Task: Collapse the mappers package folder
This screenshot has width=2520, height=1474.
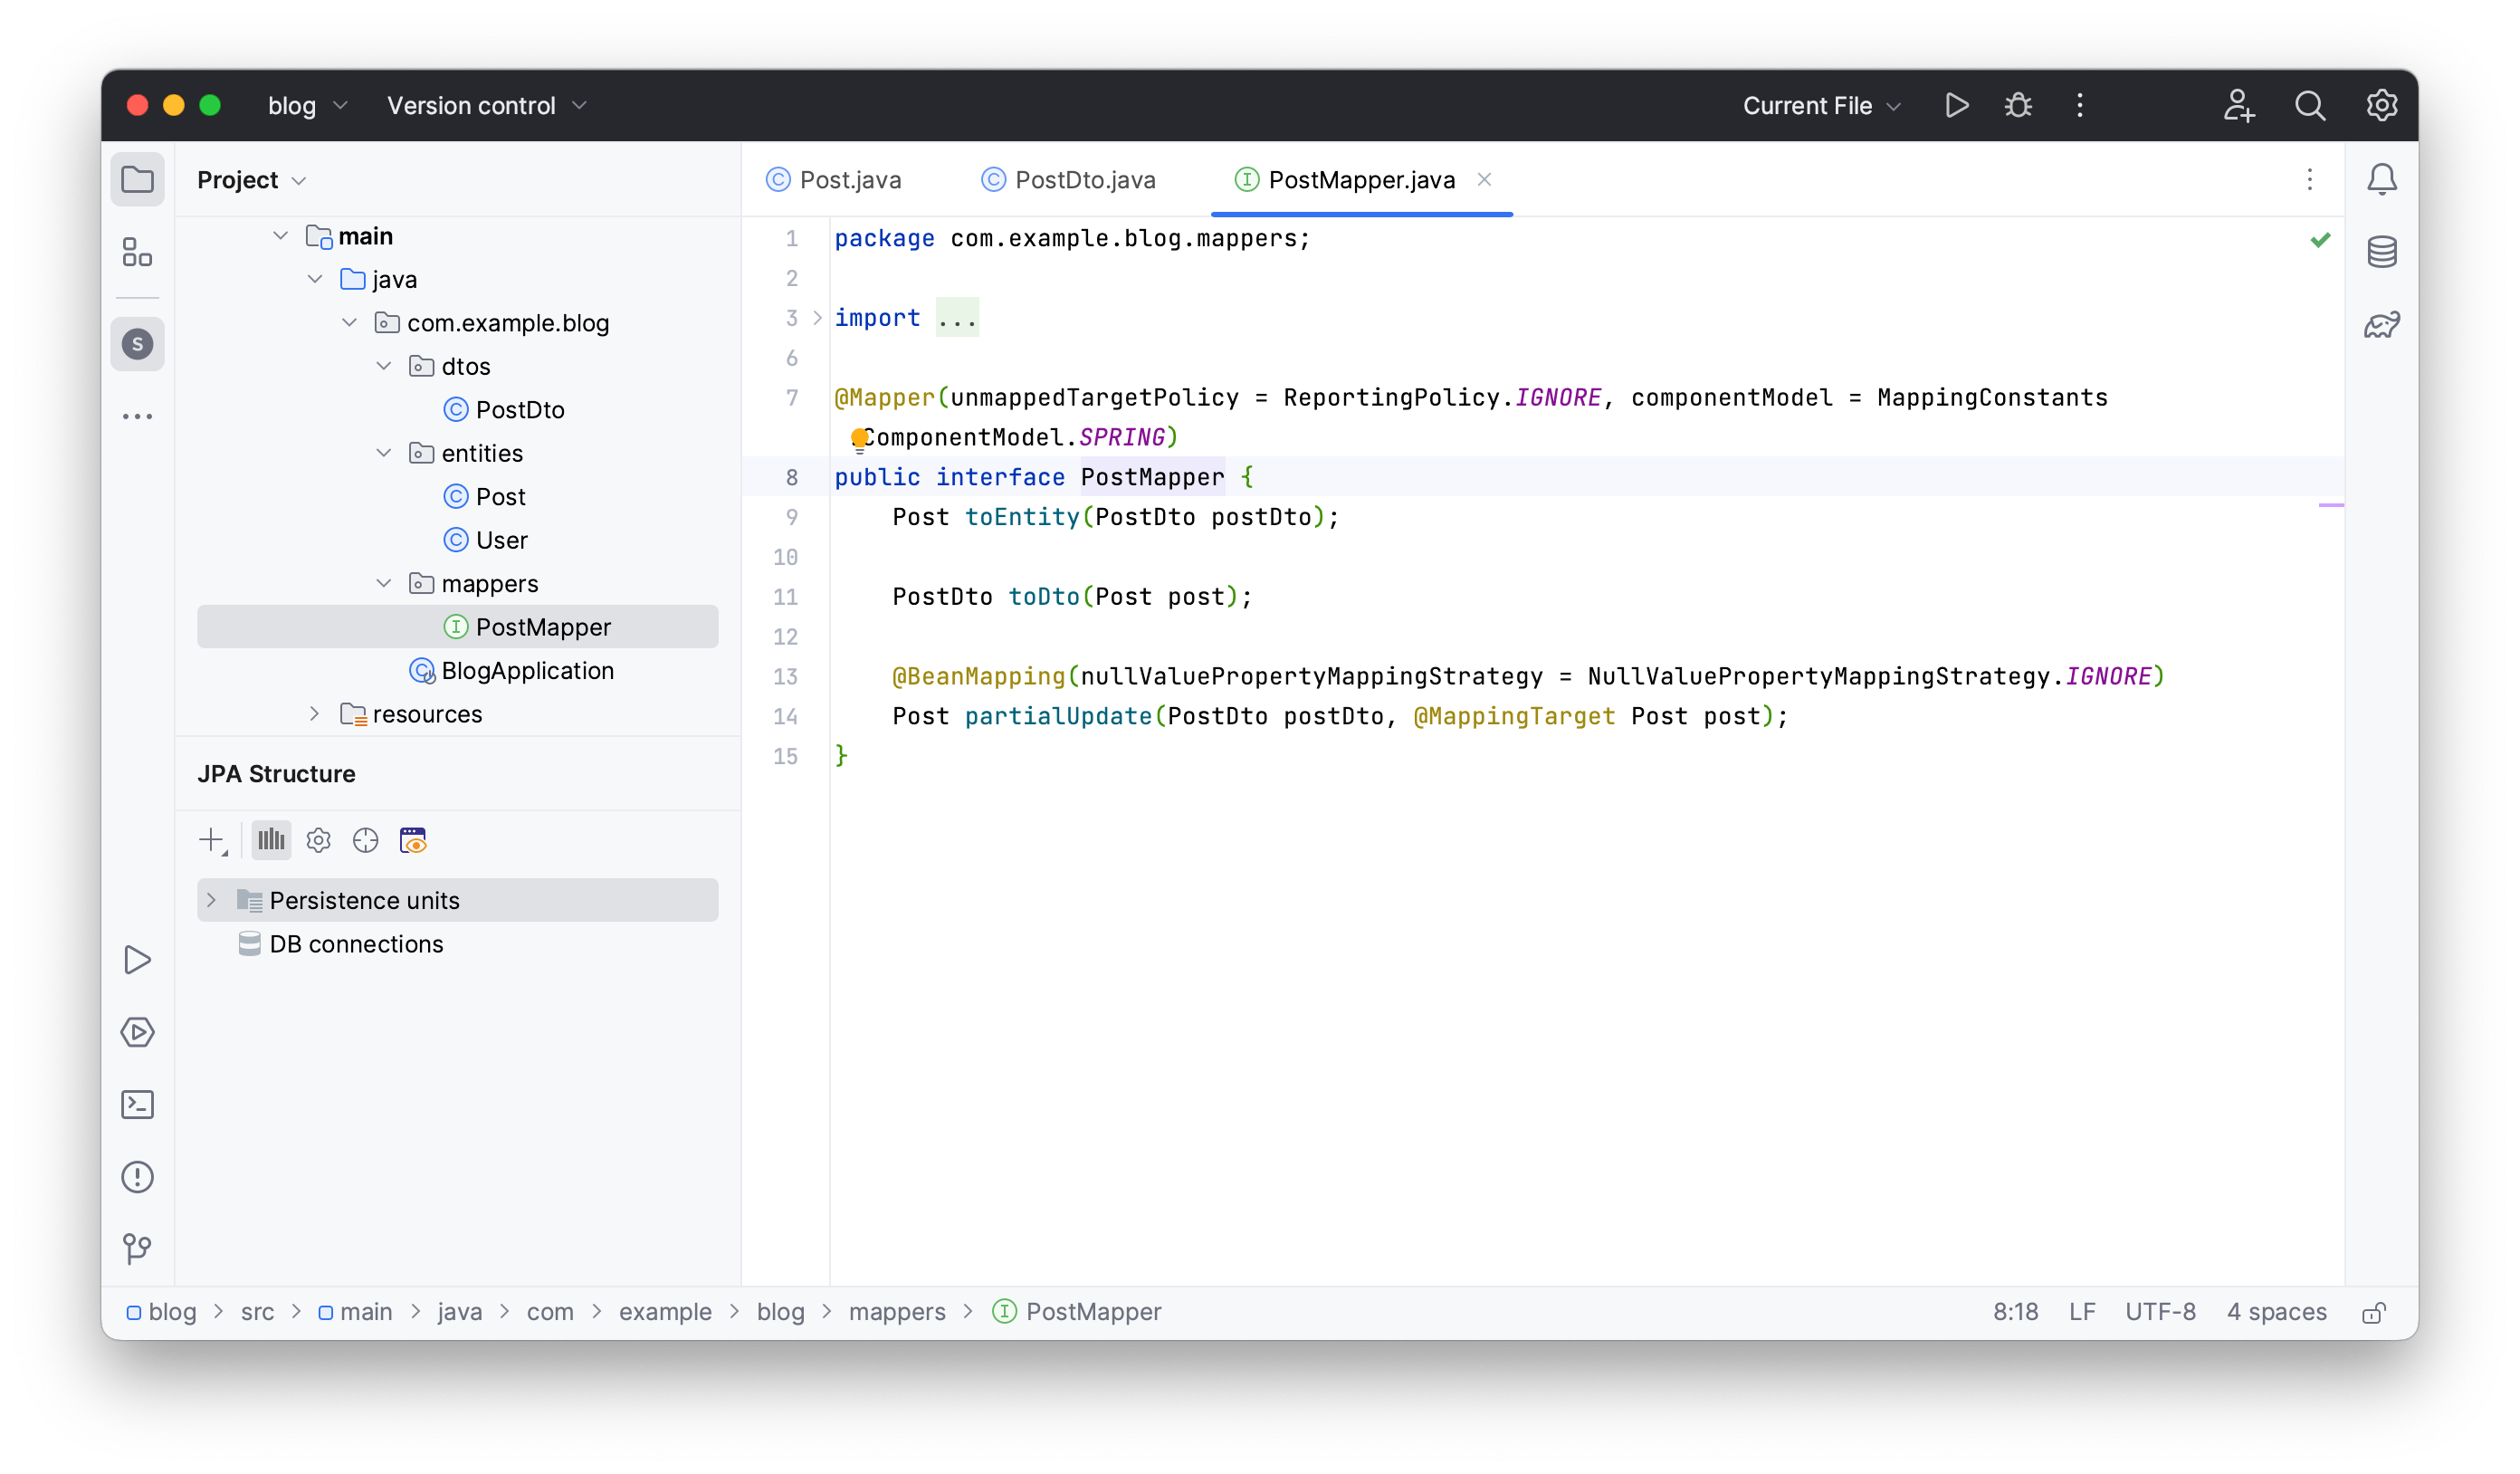Action: tap(384, 583)
